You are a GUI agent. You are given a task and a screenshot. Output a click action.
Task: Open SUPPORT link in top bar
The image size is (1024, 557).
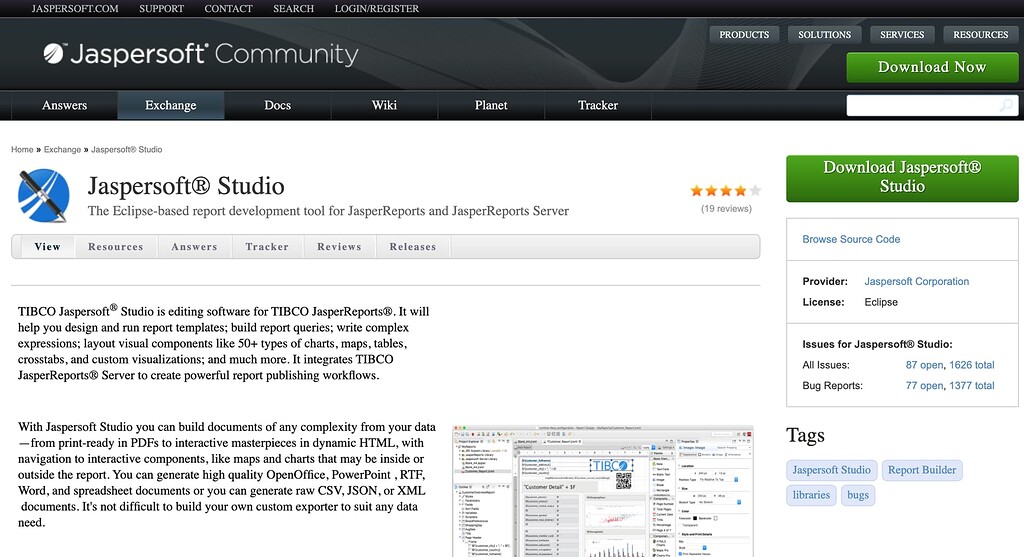[161, 8]
